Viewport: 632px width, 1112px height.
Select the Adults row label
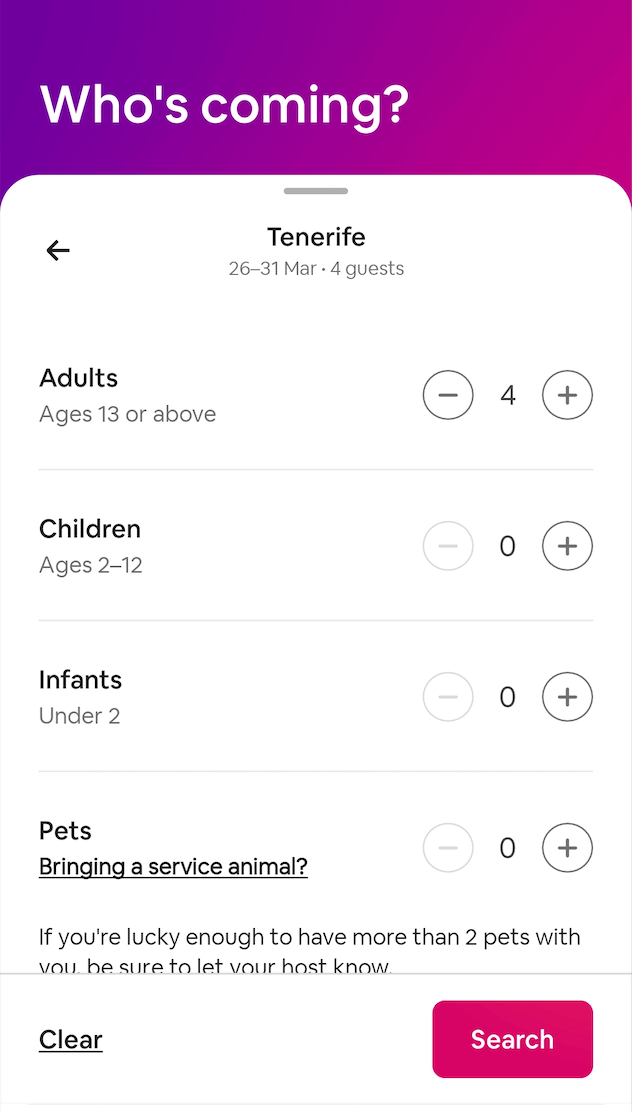79,378
